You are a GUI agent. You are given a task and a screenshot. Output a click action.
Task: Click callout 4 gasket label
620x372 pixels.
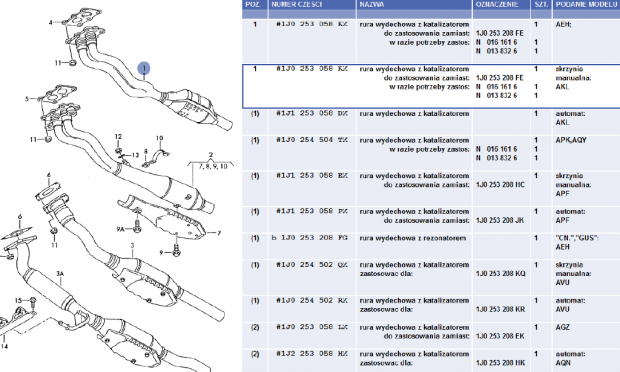[x=51, y=22]
